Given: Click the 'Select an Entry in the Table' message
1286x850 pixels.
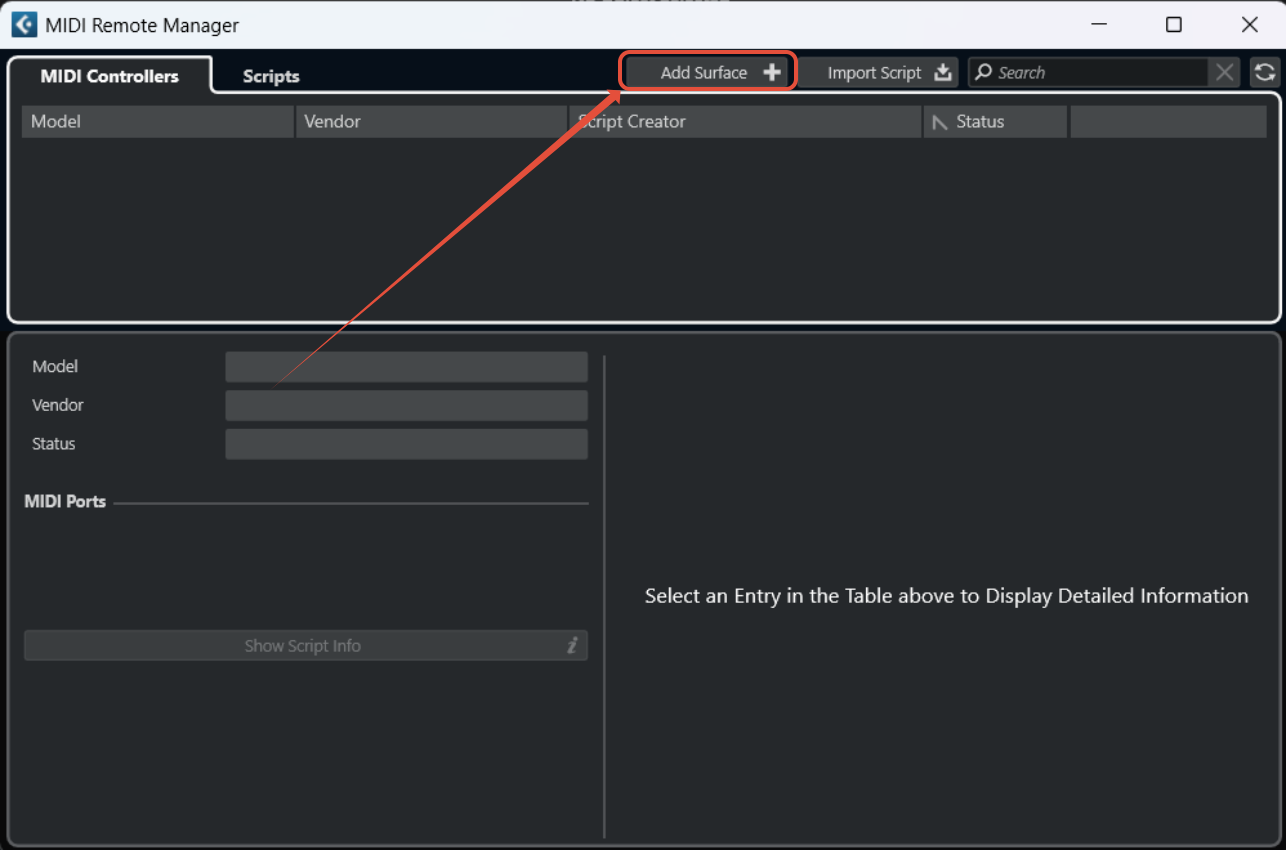Looking at the screenshot, I should (946, 596).
